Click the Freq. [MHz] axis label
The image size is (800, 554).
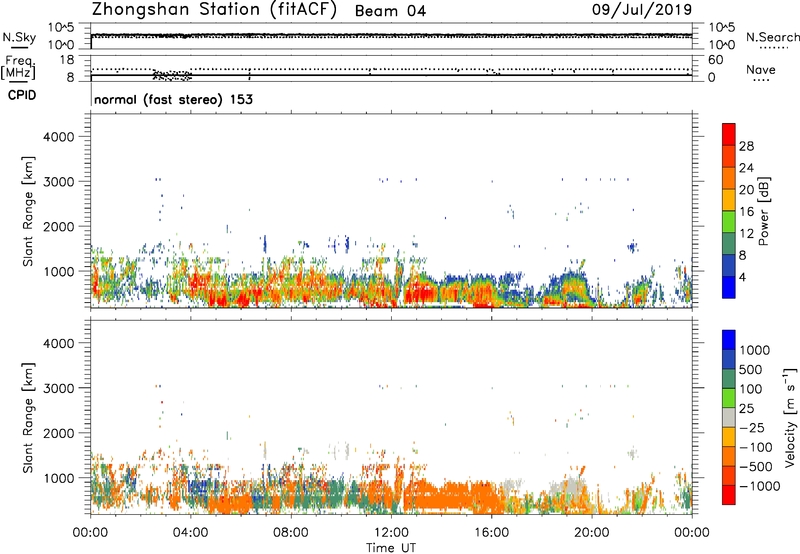[x=18, y=67]
